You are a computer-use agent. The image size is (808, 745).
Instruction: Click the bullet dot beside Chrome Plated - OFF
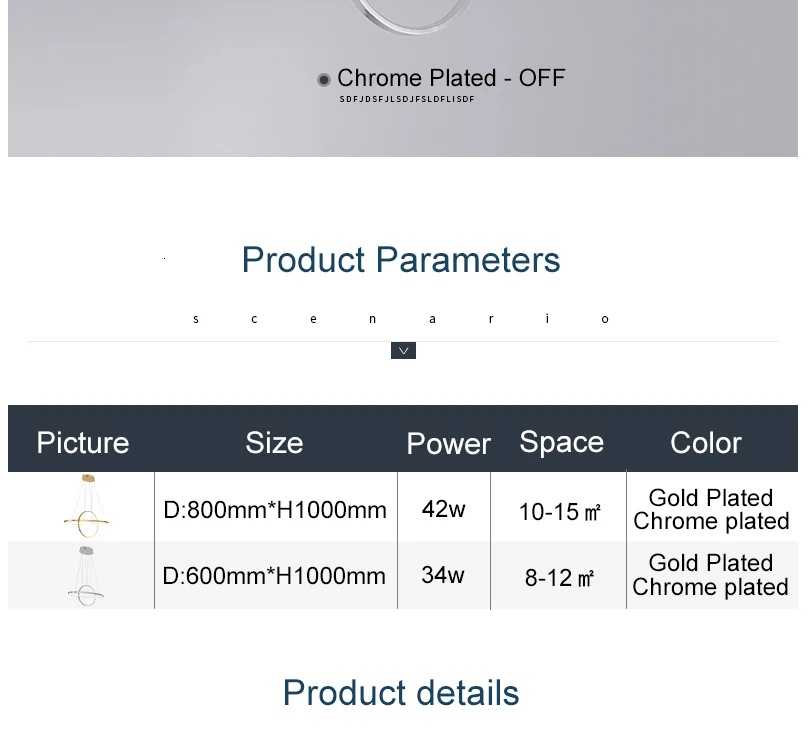[x=324, y=80]
